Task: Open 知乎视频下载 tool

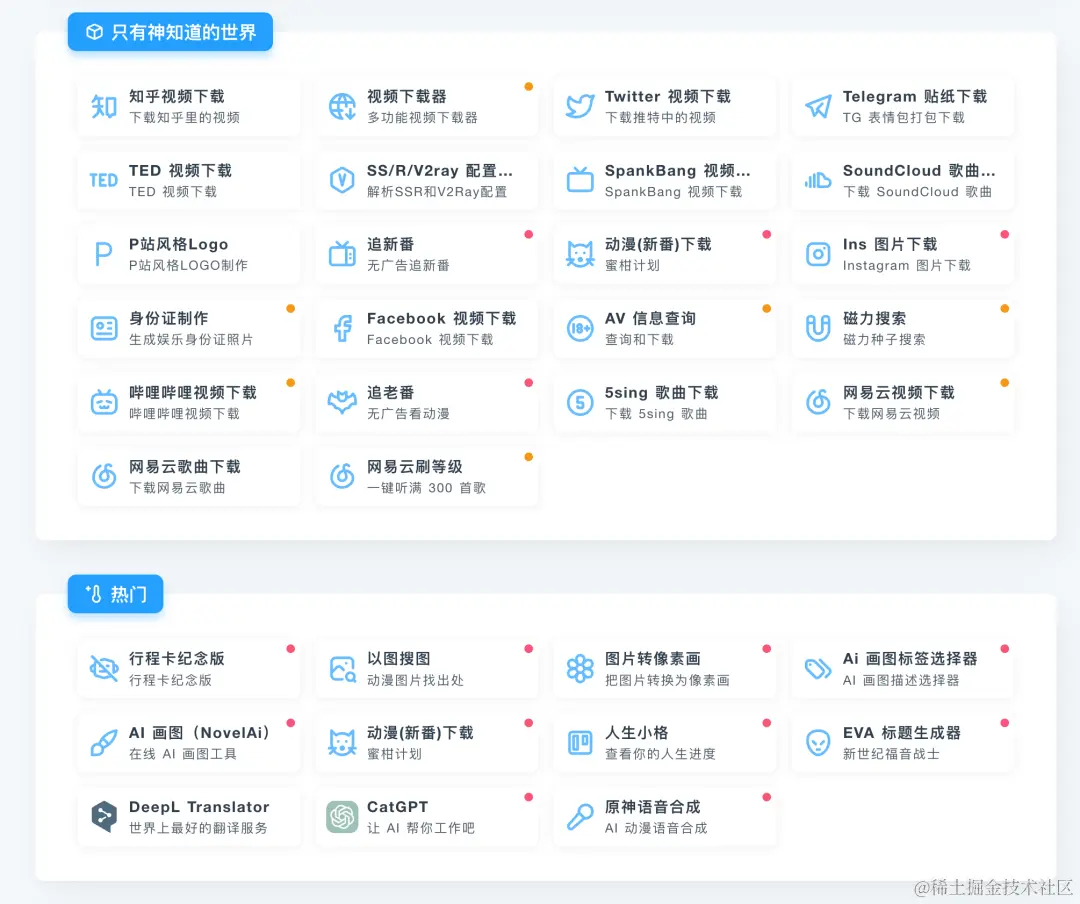Action: tap(189, 107)
